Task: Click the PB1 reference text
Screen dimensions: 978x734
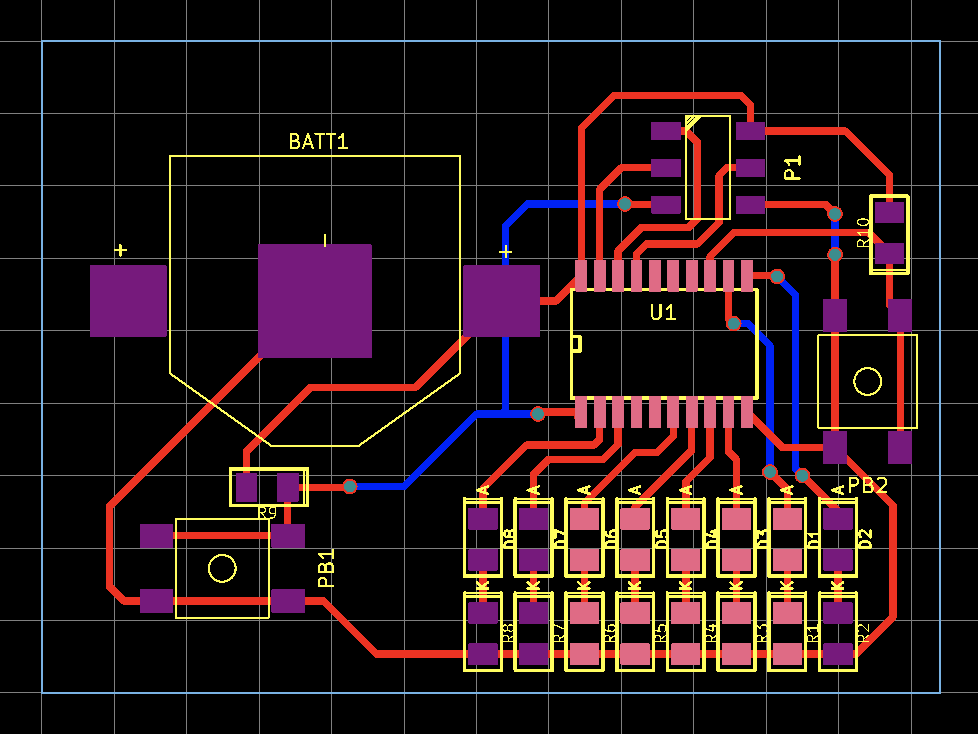Action: click(x=327, y=568)
